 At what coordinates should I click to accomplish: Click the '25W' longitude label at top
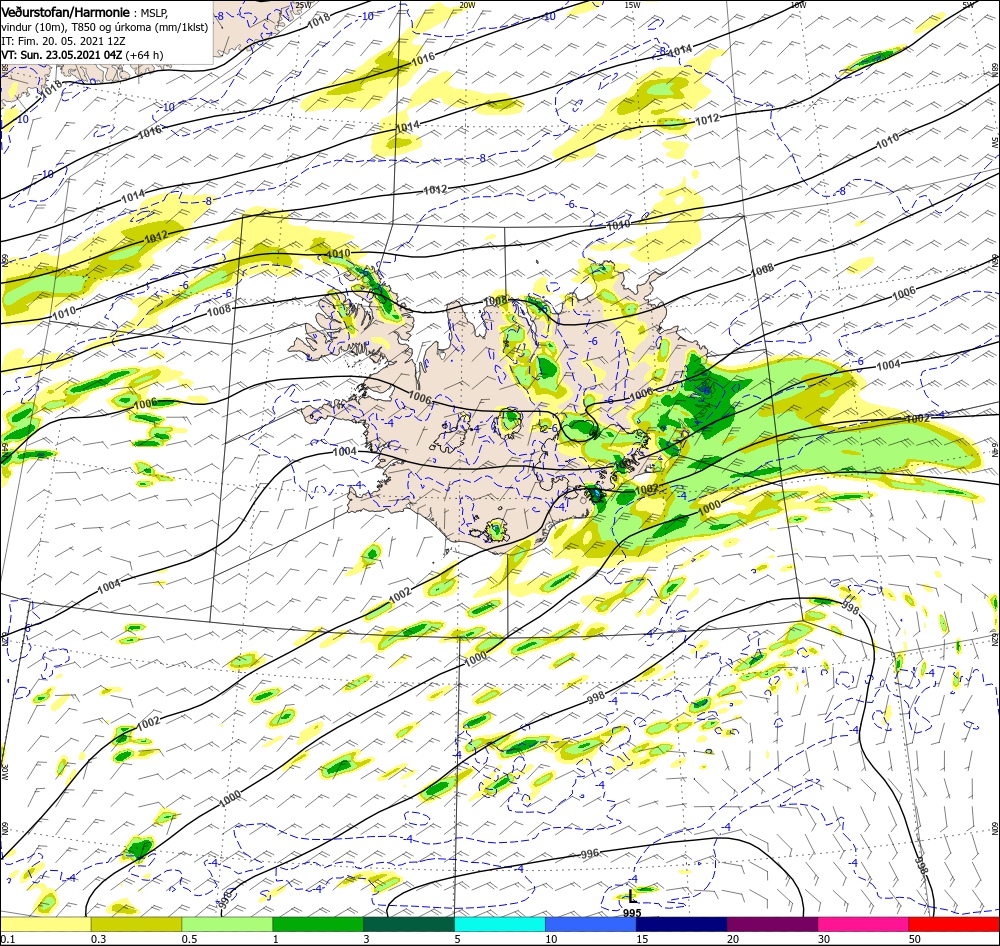303,5
